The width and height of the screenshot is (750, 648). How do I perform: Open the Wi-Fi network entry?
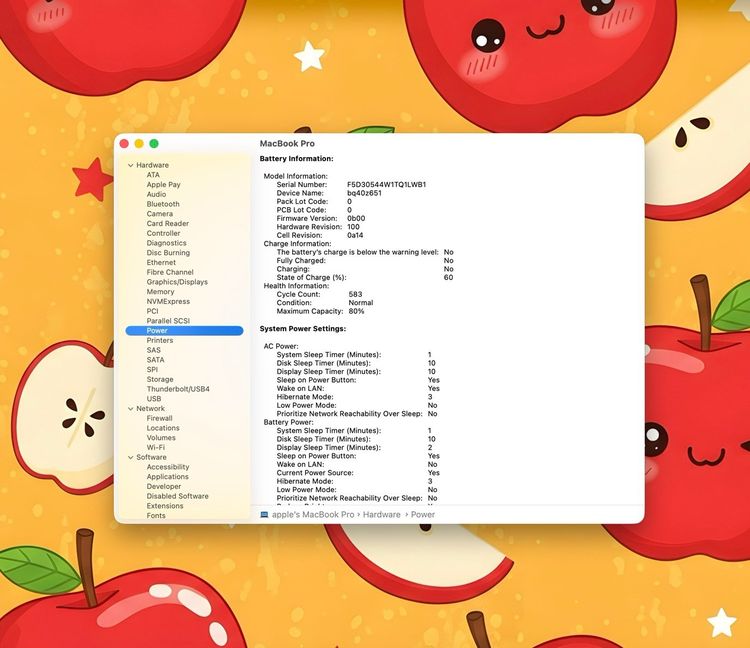[x=156, y=448]
